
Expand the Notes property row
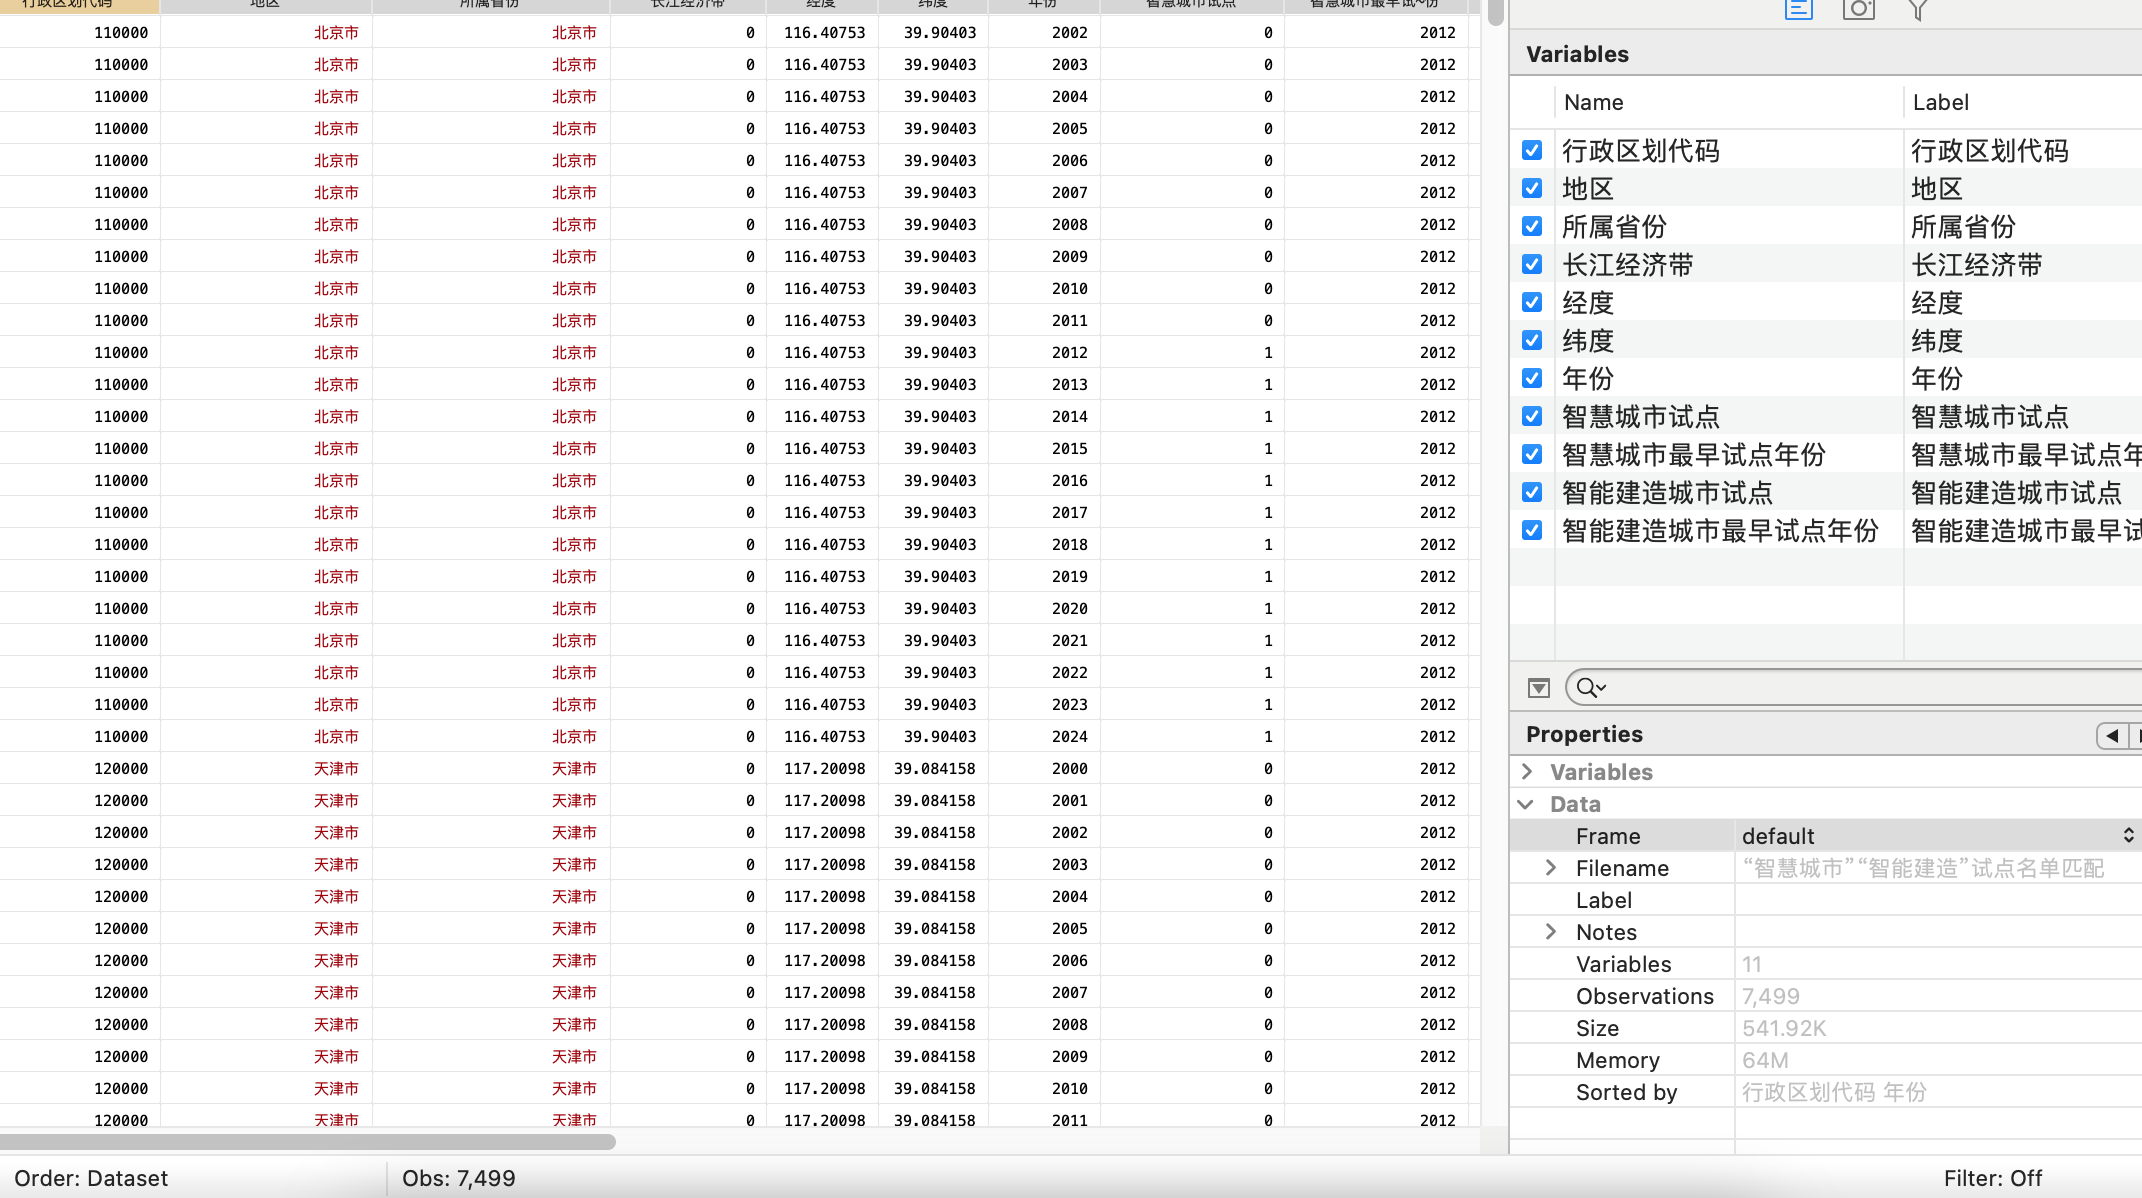point(1551,932)
